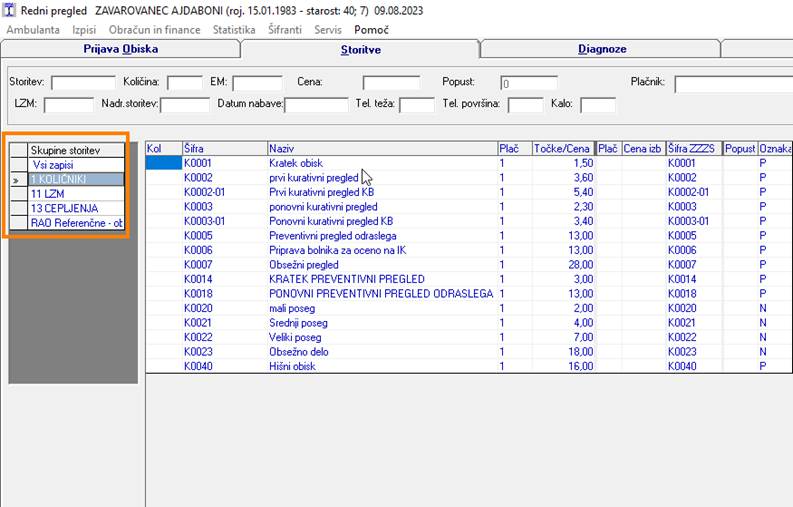The height and width of the screenshot is (507, 793).
Task: Open the Statistika menu
Action: click(x=234, y=30)
